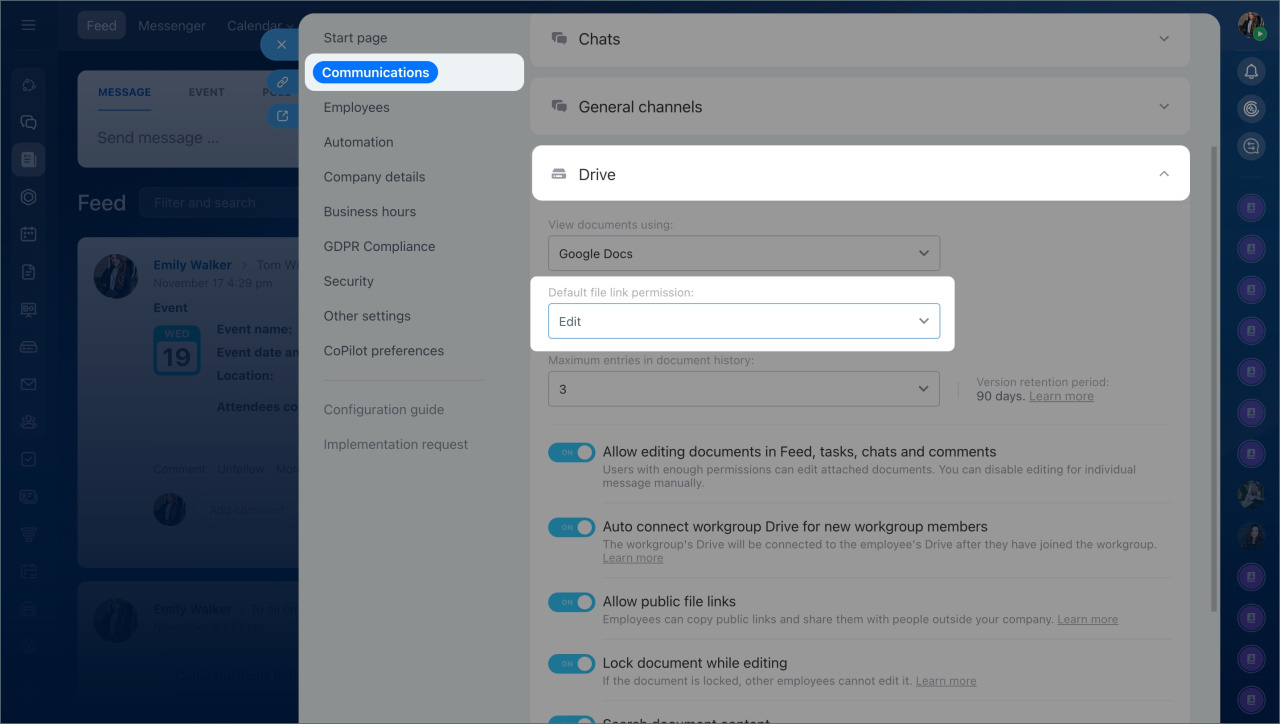Close the settings slider panel

click(281, 45)
